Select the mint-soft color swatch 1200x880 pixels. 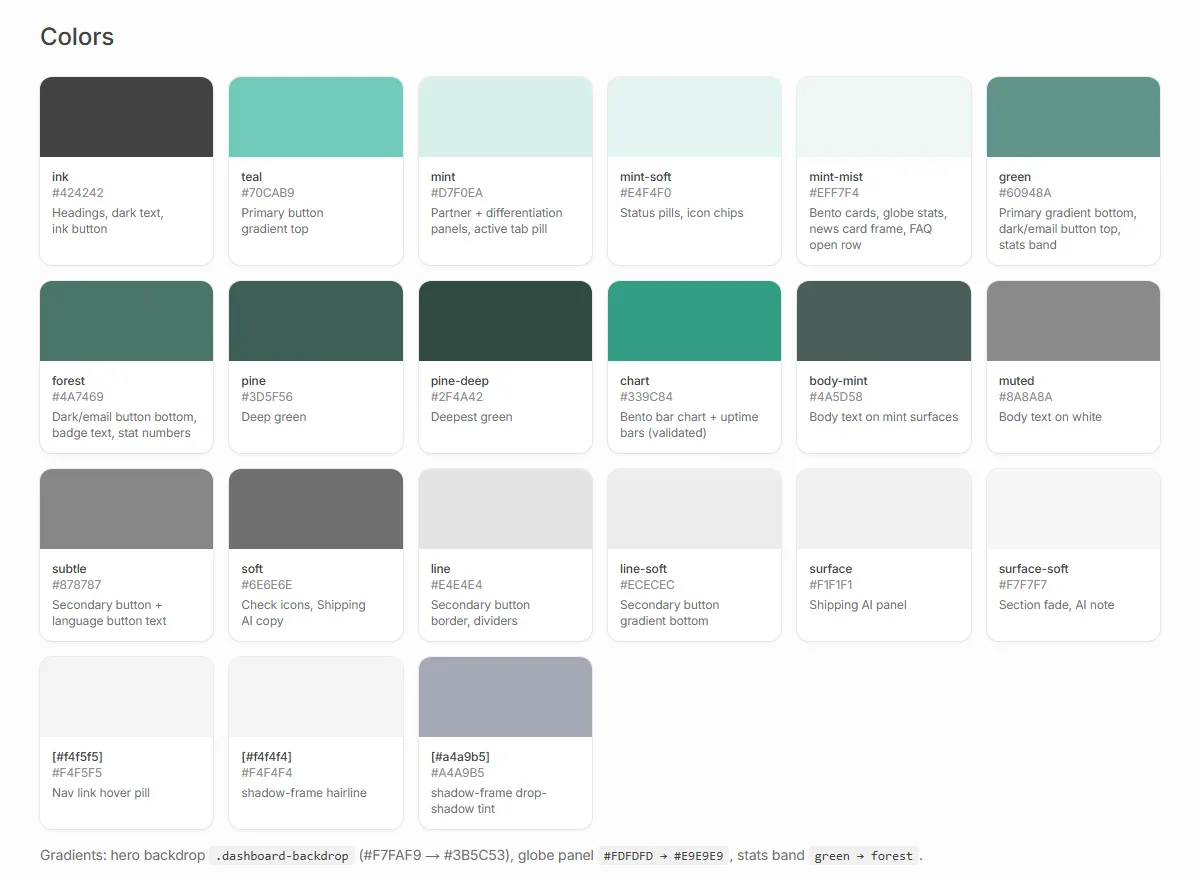pos(695,117)
